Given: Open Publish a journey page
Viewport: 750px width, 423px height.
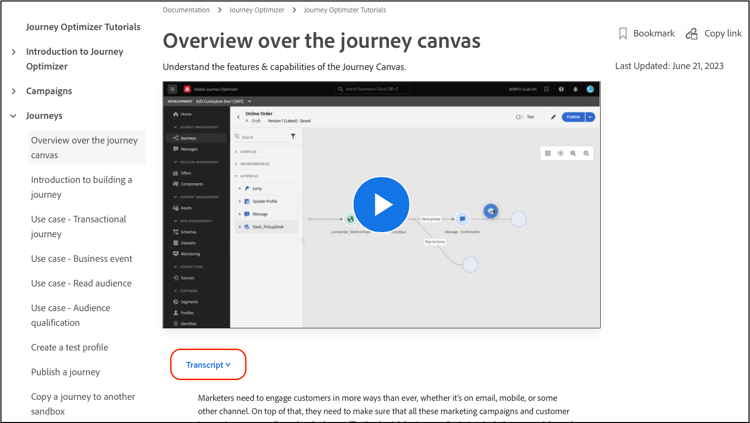Looking at the screenshot, I should 66,372.
